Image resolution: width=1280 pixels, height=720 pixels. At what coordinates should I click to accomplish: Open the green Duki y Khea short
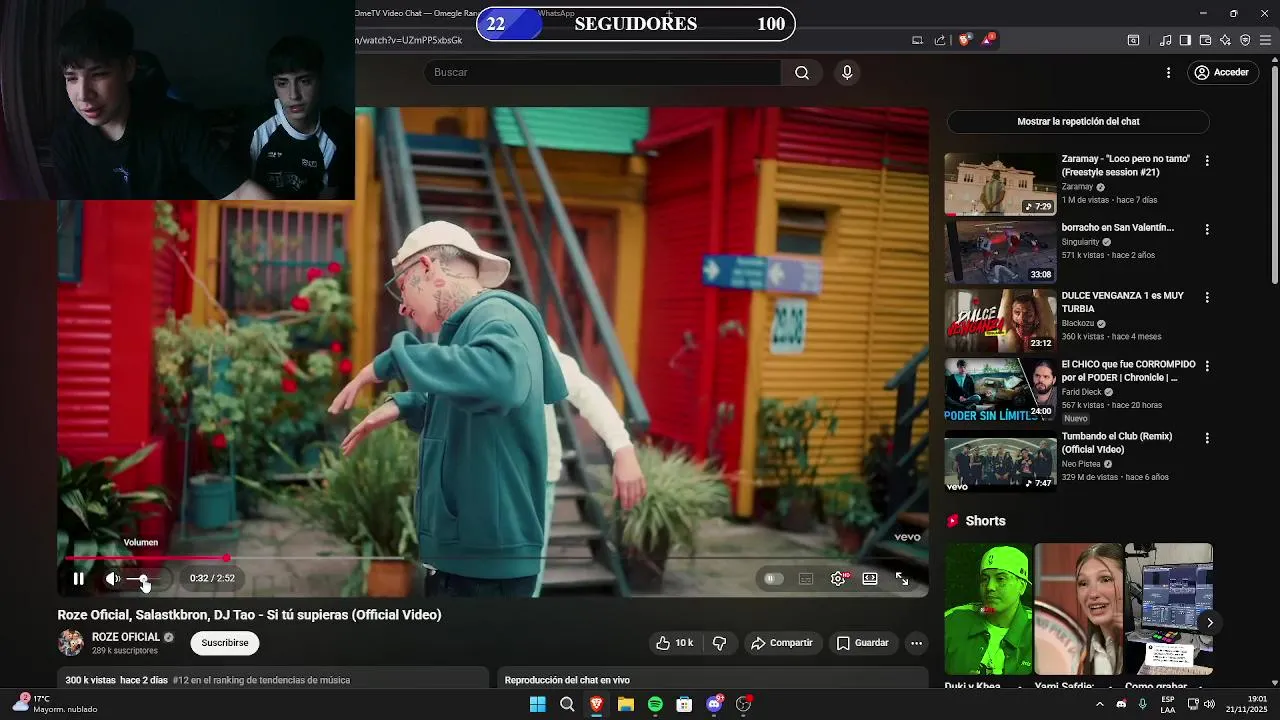point(988,609)
